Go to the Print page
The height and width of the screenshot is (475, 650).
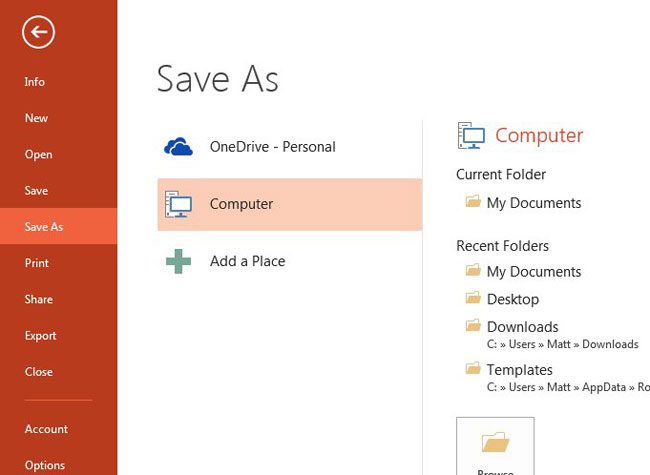coord(36,263)
